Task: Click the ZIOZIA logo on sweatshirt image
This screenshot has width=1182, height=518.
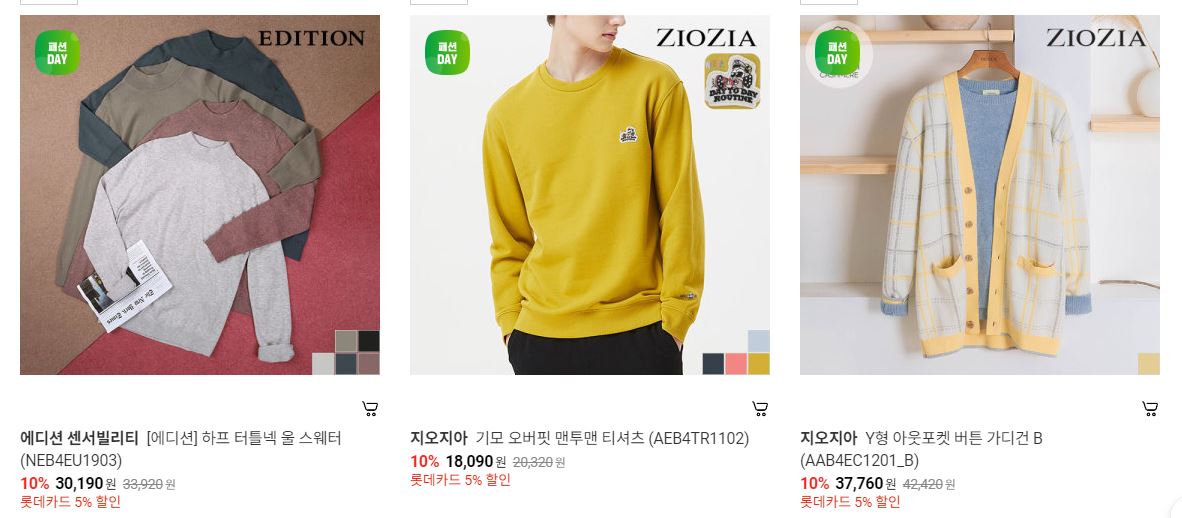Action: coord(706,38)
